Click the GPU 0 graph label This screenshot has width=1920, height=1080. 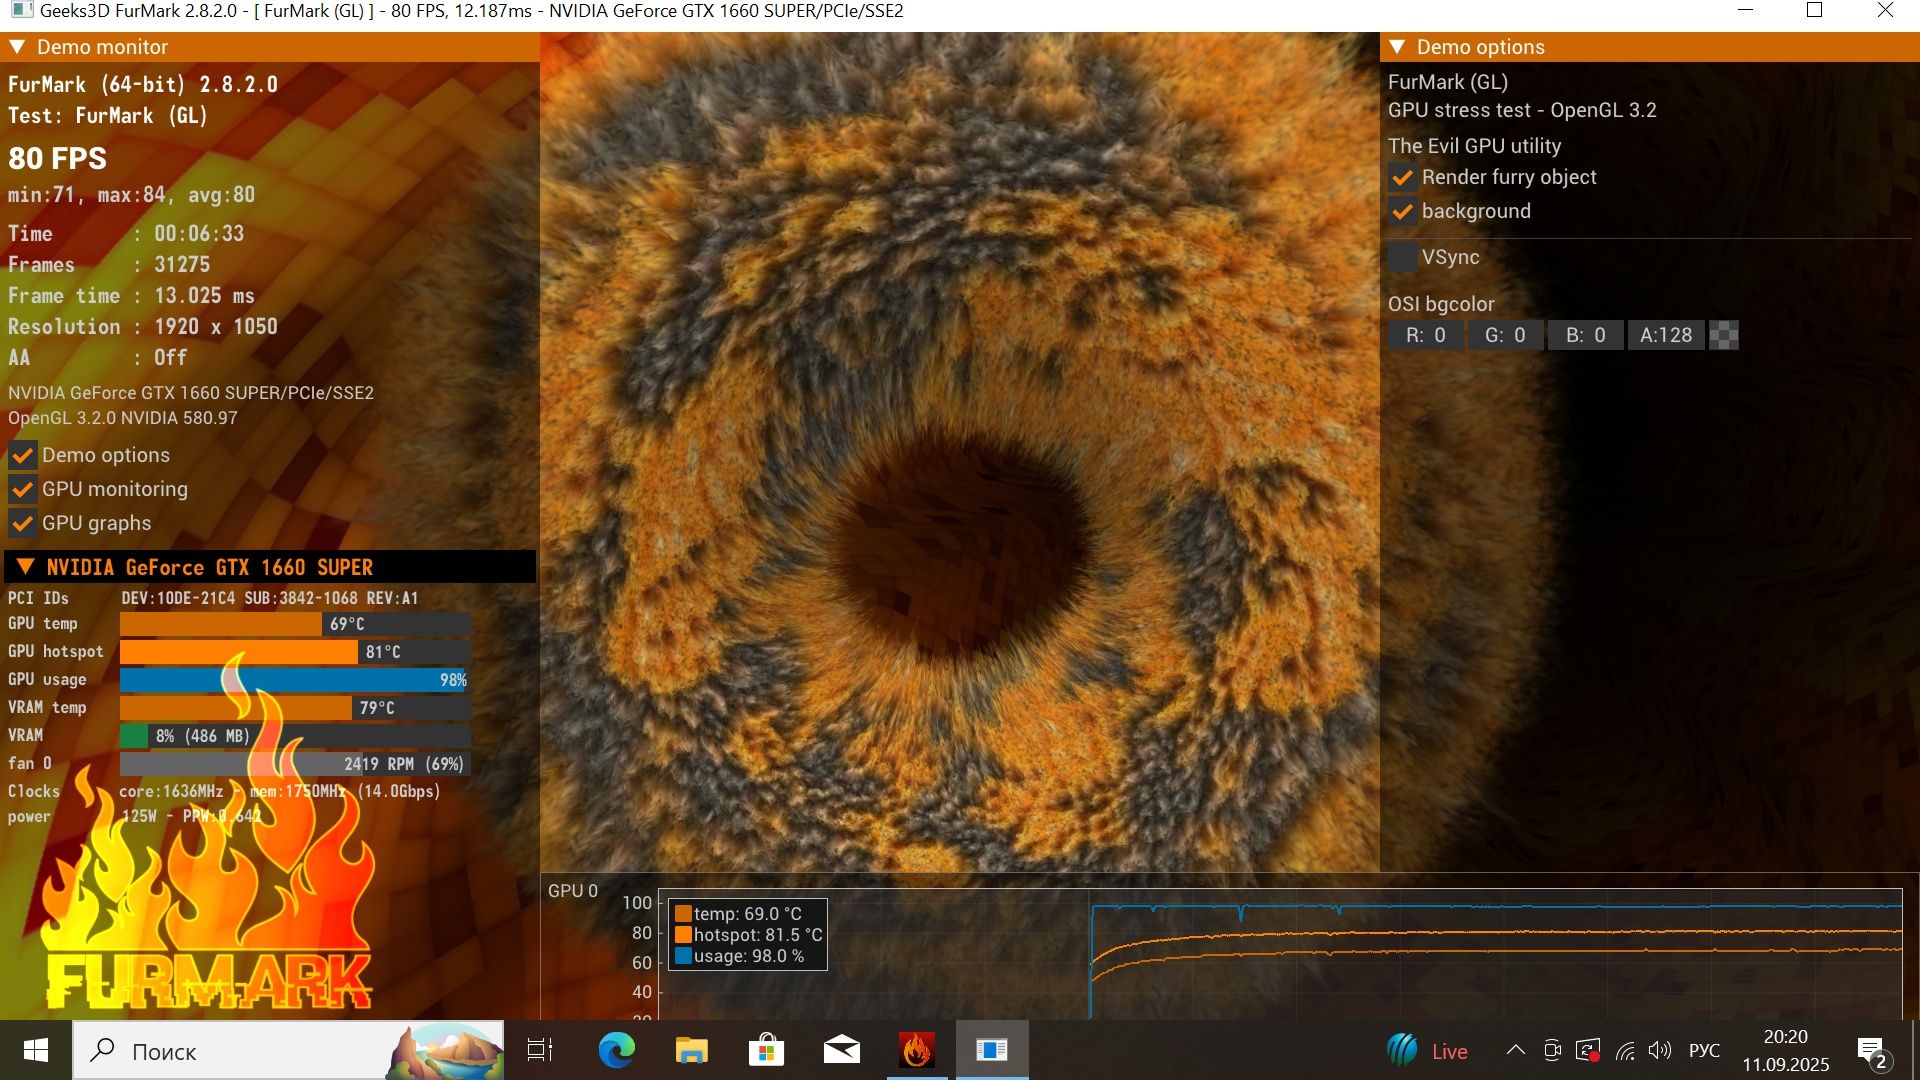coord(573,890)
